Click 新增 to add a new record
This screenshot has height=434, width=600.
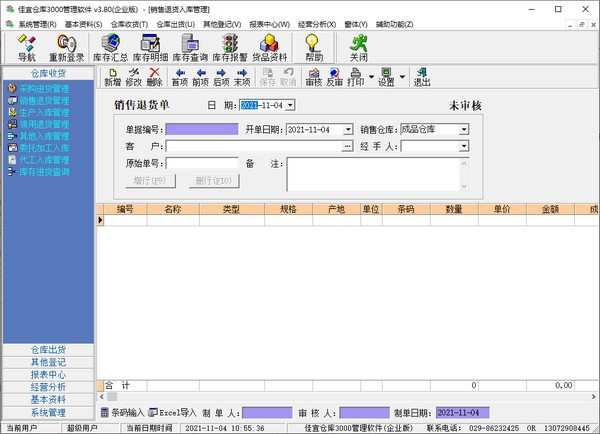tap(112, 77)
